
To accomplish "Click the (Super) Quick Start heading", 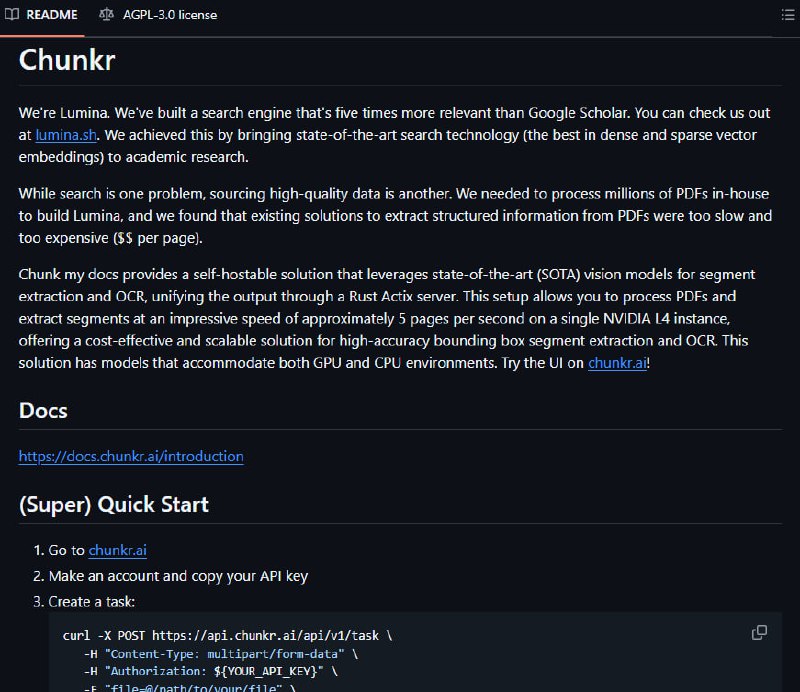I will (114, 505).
